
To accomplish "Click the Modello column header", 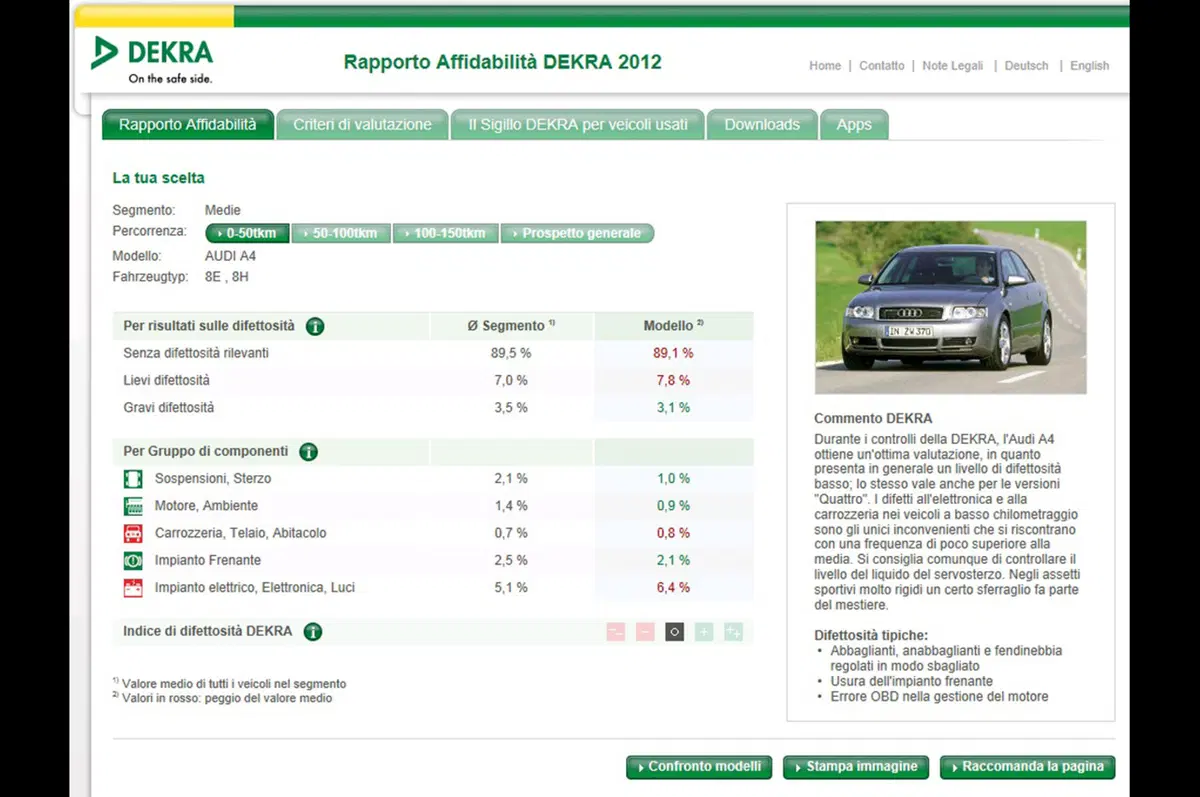I will tap(674, 326).
